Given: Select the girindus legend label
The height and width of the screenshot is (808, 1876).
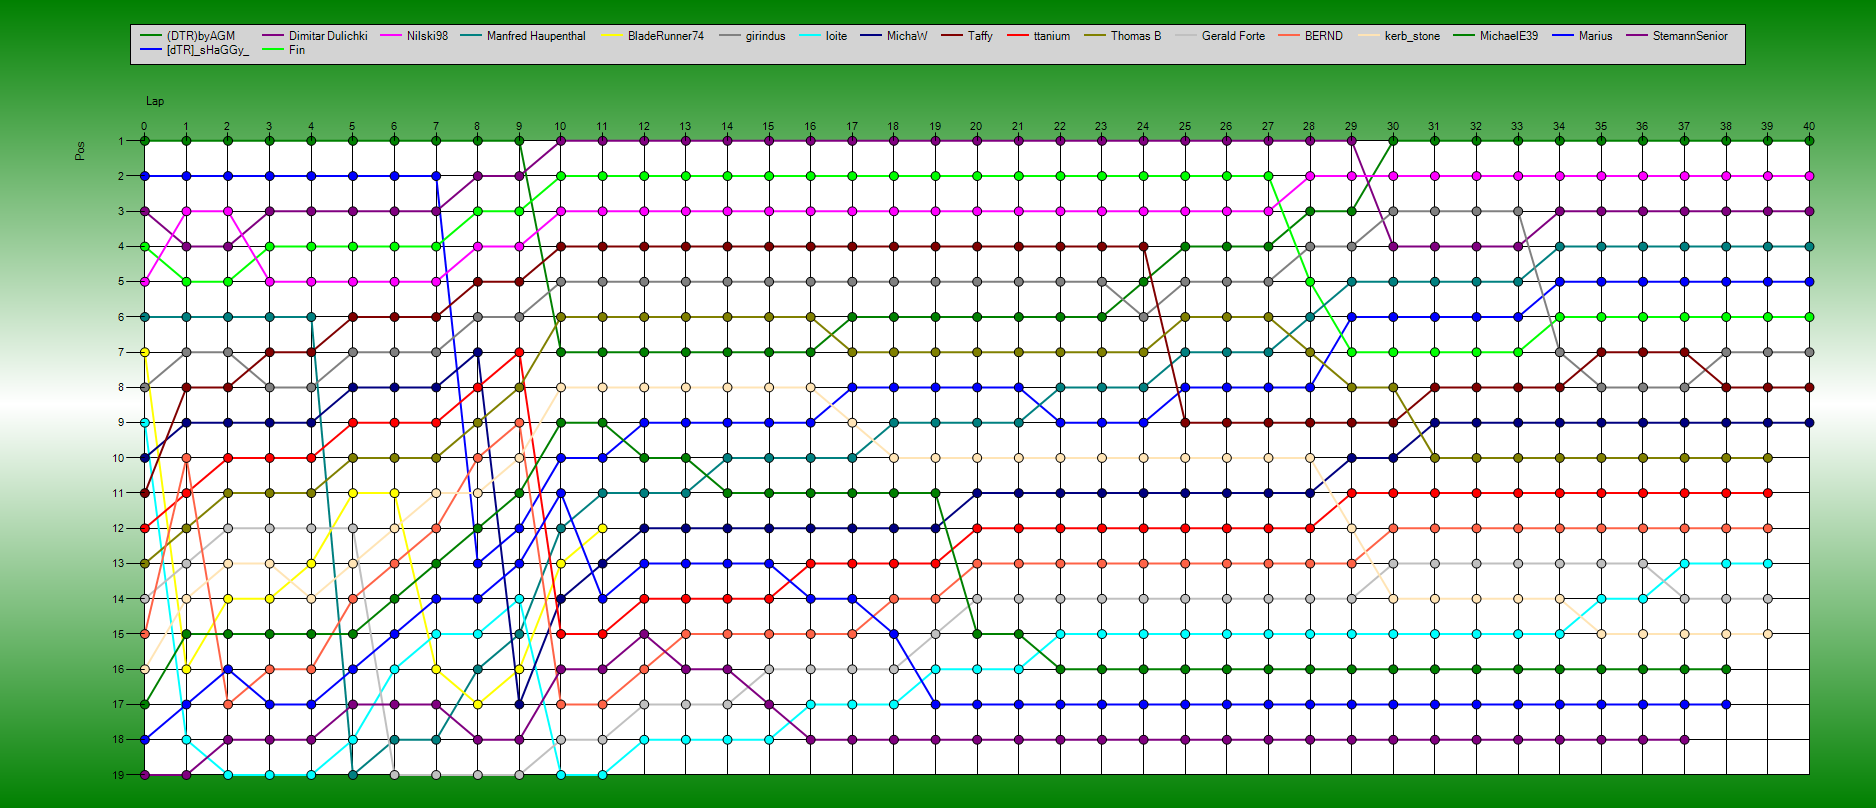Looking at the screenshot, I should 765,36.
